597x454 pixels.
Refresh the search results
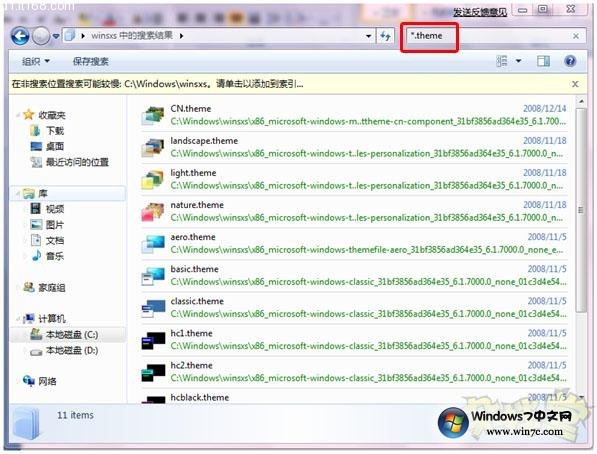[385, 36]
